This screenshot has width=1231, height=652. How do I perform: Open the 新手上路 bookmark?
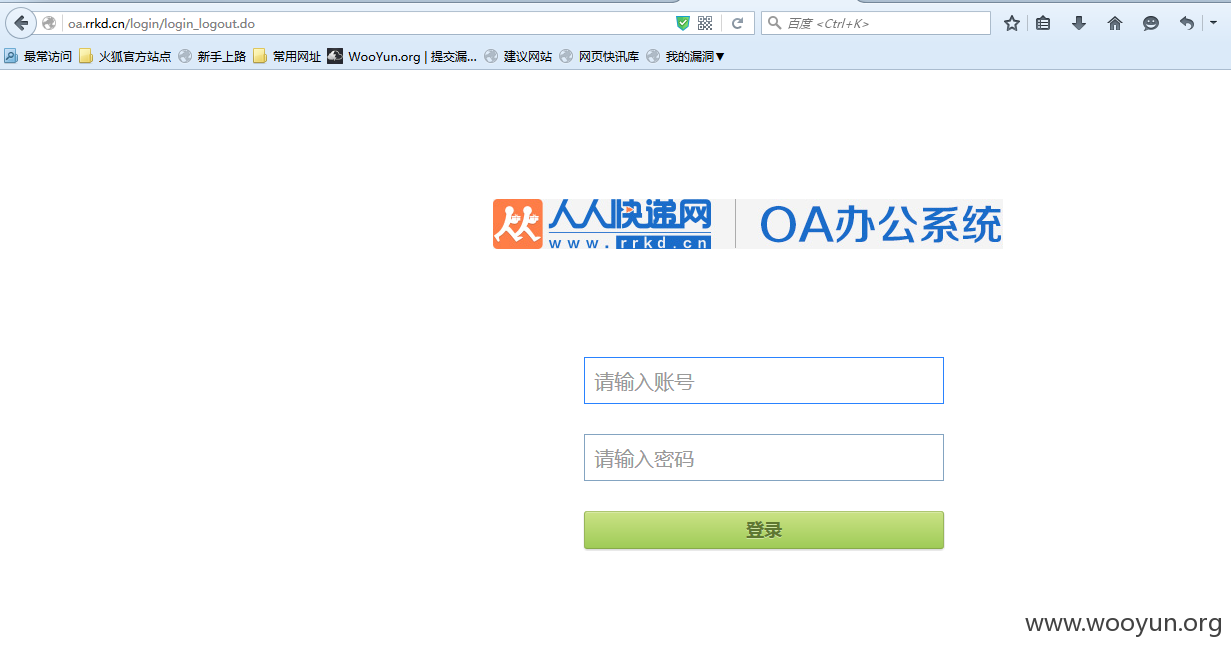click(212, 57)
